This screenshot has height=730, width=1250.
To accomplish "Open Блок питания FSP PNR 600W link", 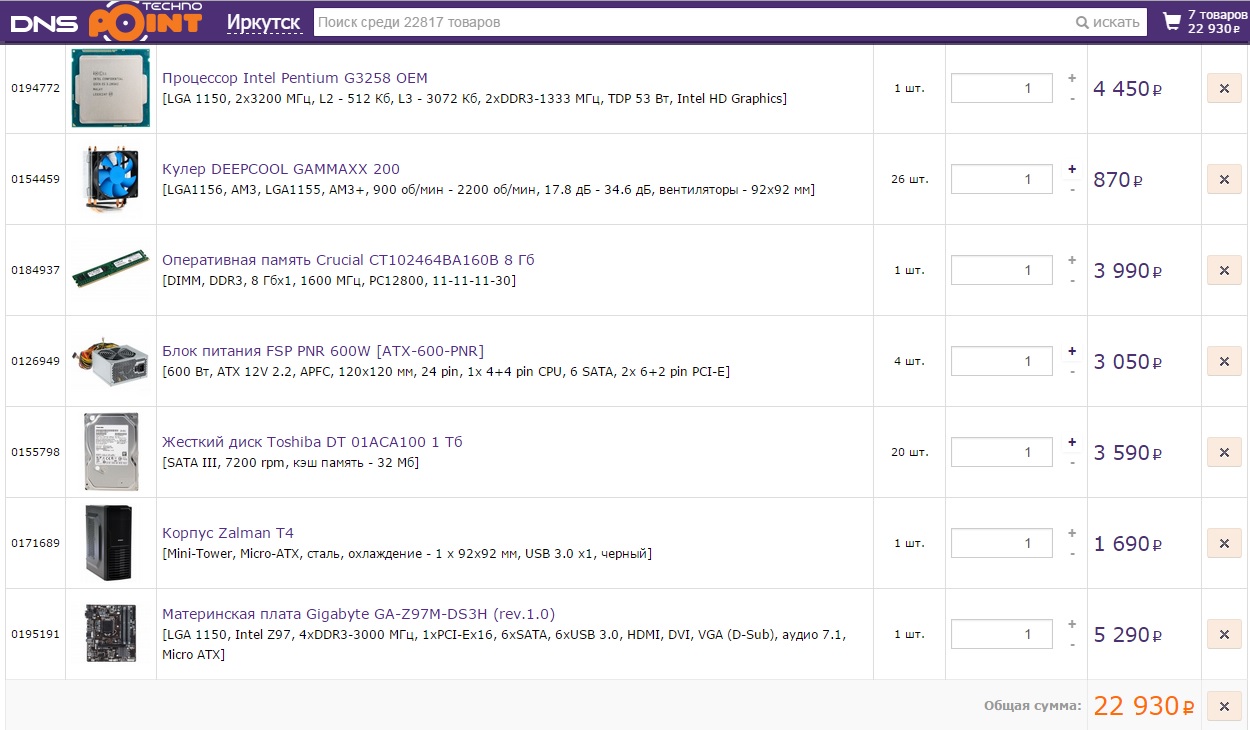I will (323, 351).
